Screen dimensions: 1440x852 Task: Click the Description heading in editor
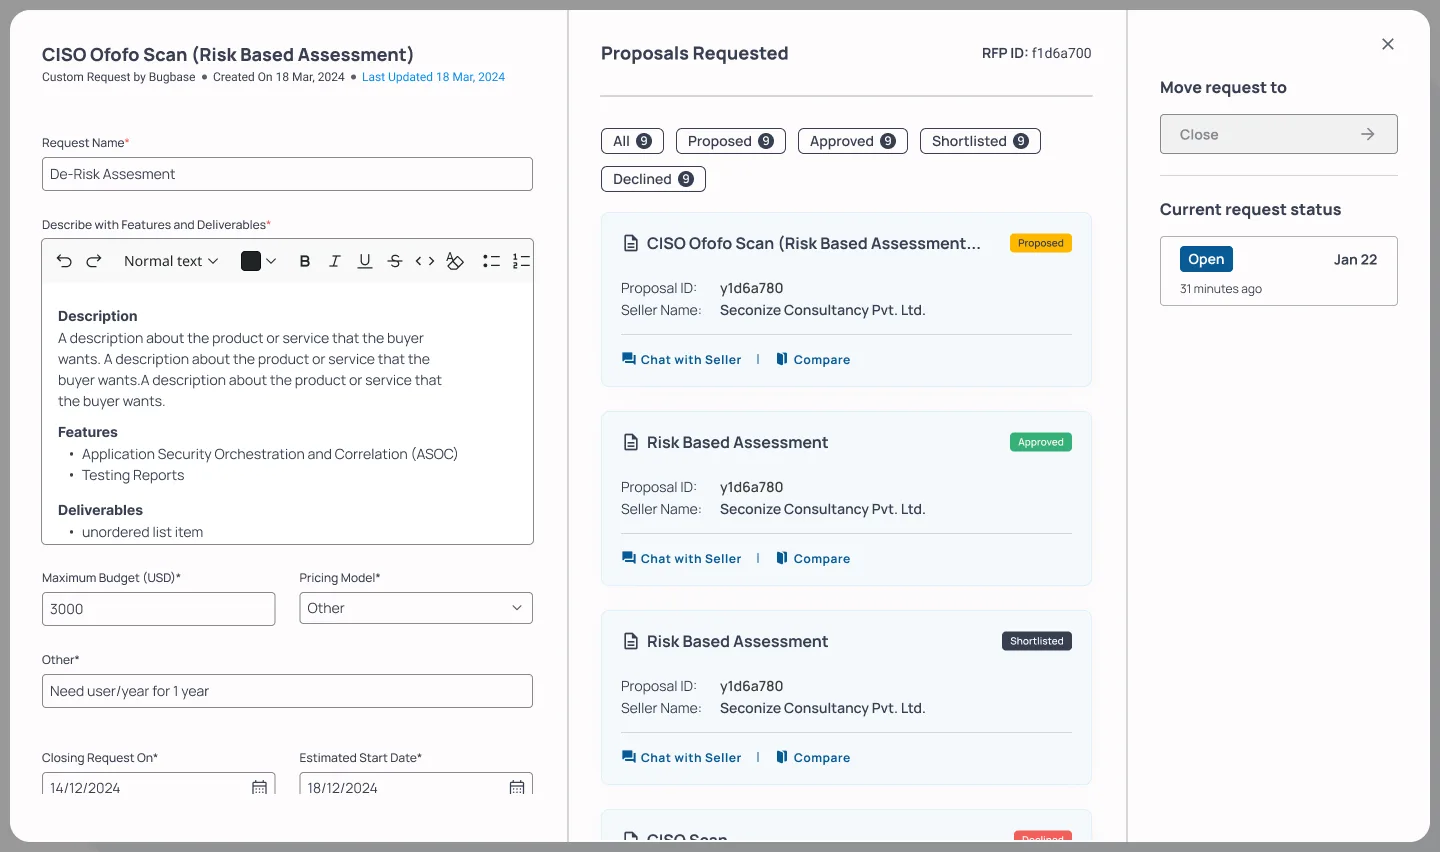[98, 316]
